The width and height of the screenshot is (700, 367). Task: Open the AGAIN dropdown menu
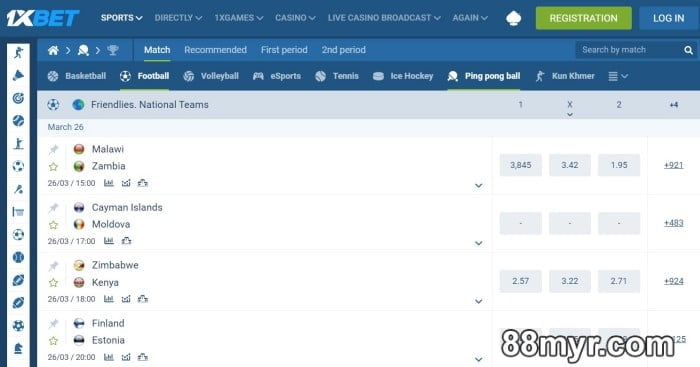470,18
